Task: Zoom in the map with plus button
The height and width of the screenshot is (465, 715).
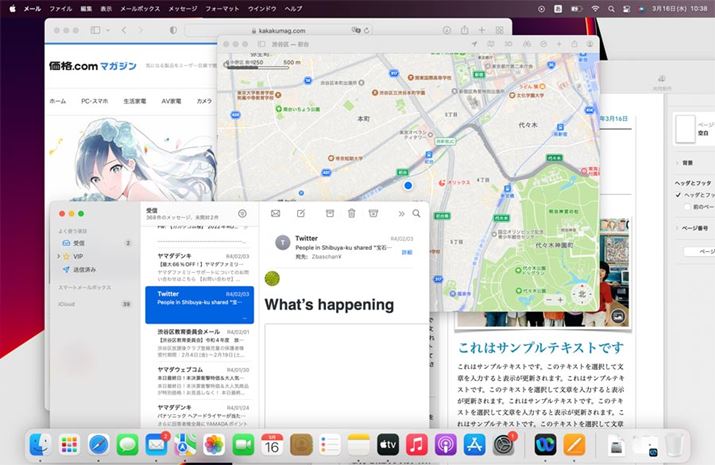Action: coord(561,298)
